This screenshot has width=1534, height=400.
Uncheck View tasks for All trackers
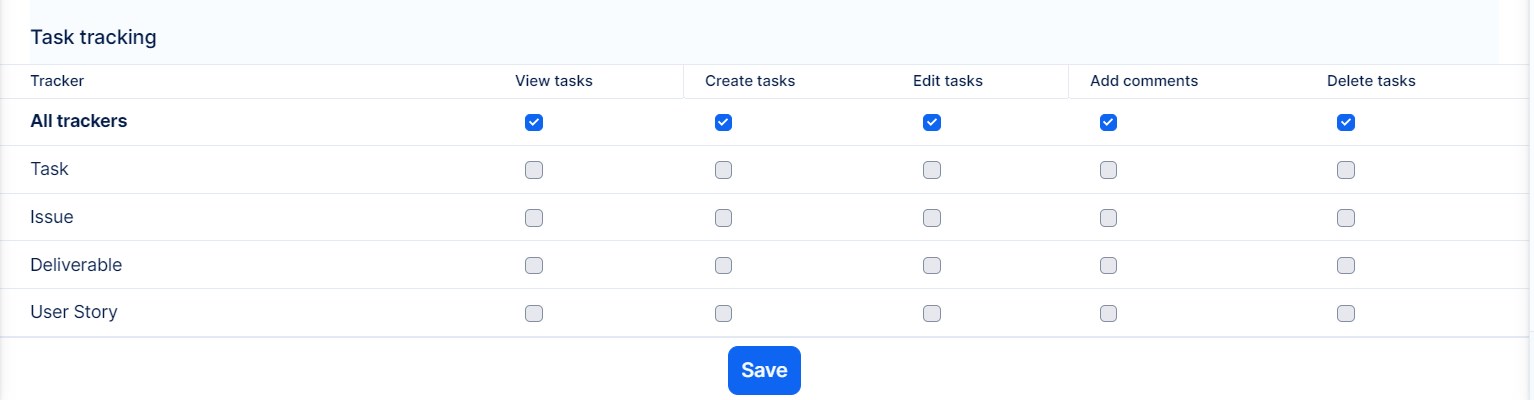(534, 122)
